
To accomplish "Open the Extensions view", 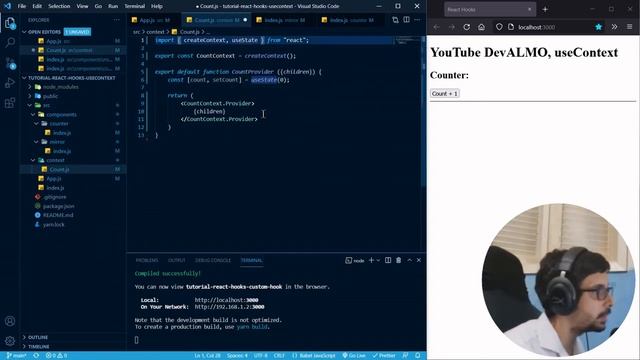I will click(10, 102).
